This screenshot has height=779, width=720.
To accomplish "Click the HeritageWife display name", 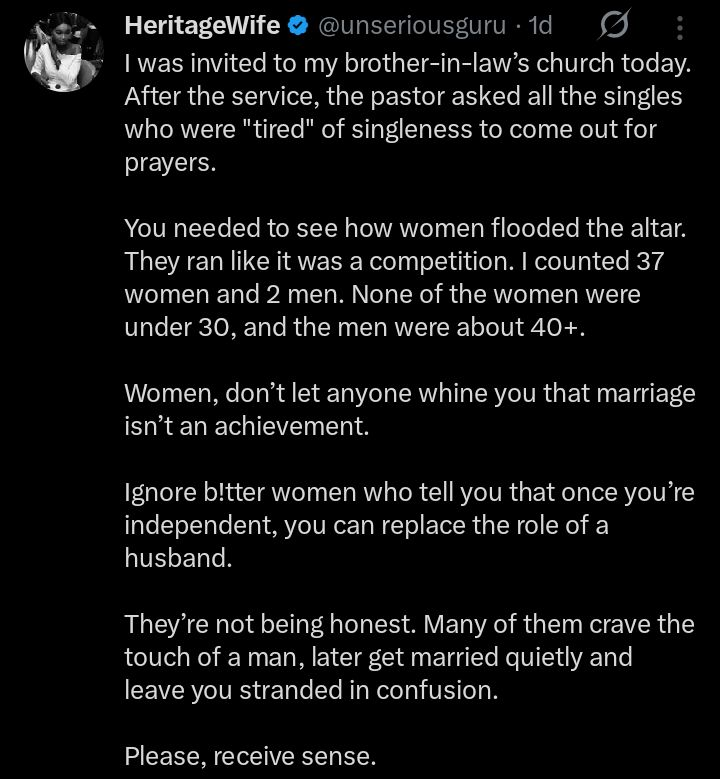I will 201,26.
